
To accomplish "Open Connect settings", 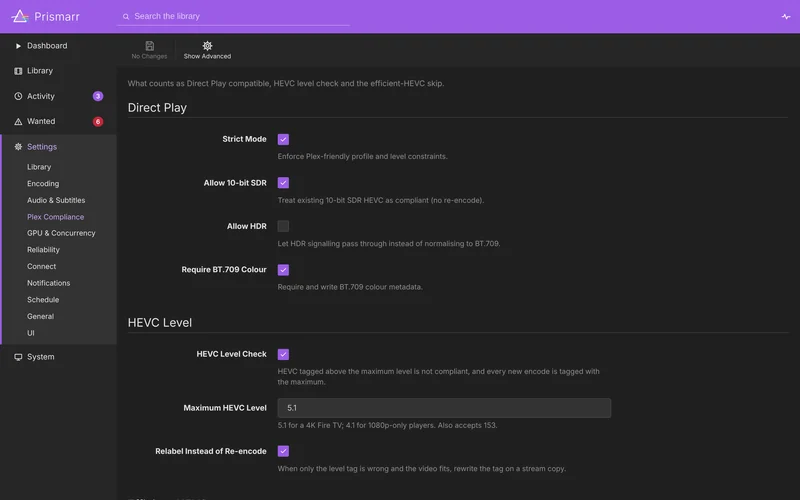I will [x=41, y=266].
